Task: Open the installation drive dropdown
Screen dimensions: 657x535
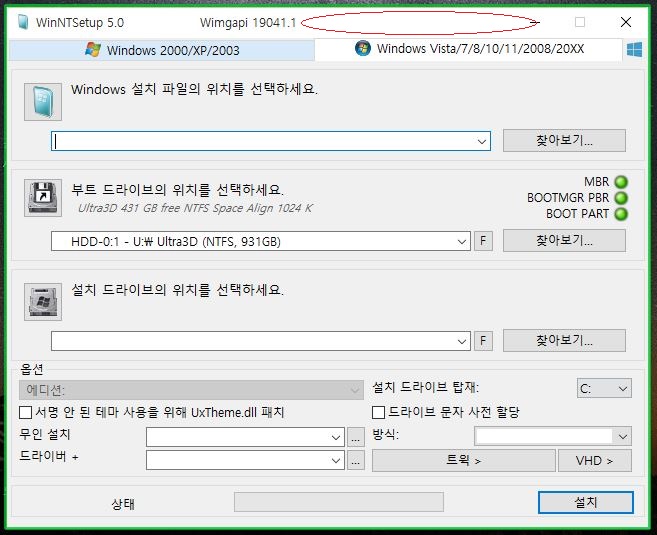Action: pos(462,341)
